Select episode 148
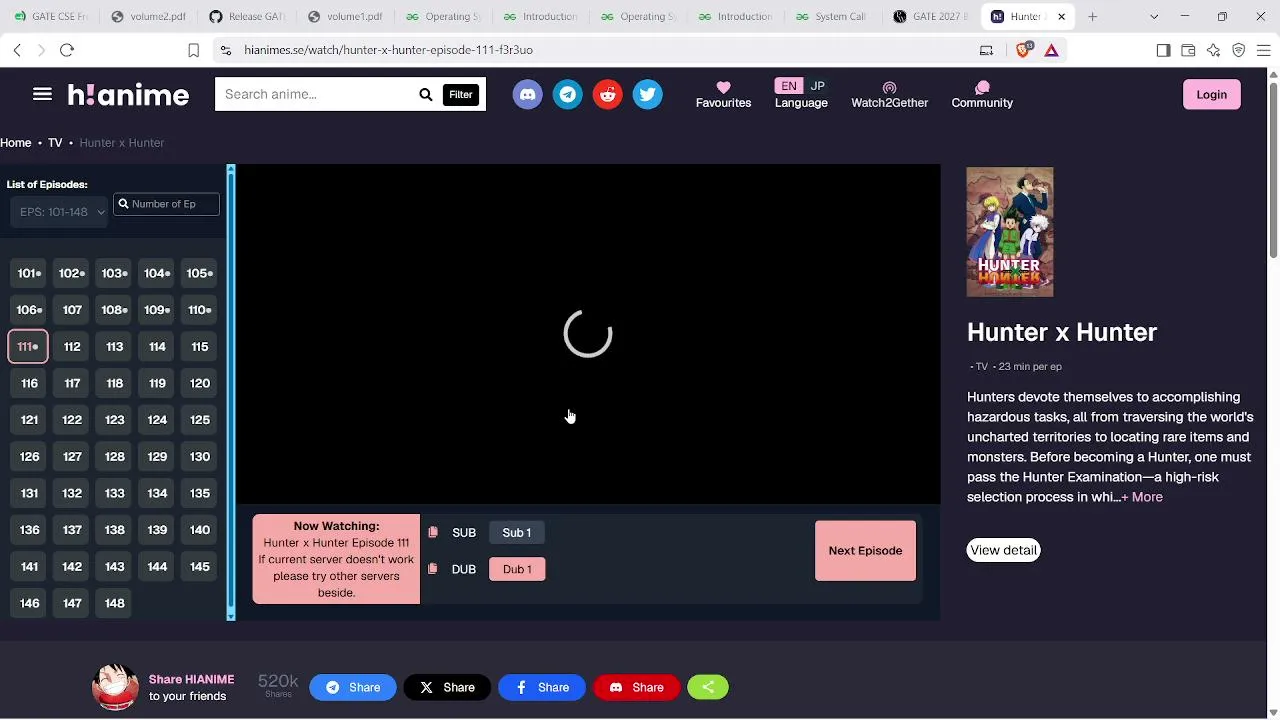This screenshot has height=720, width=1280. coord(115,603)
